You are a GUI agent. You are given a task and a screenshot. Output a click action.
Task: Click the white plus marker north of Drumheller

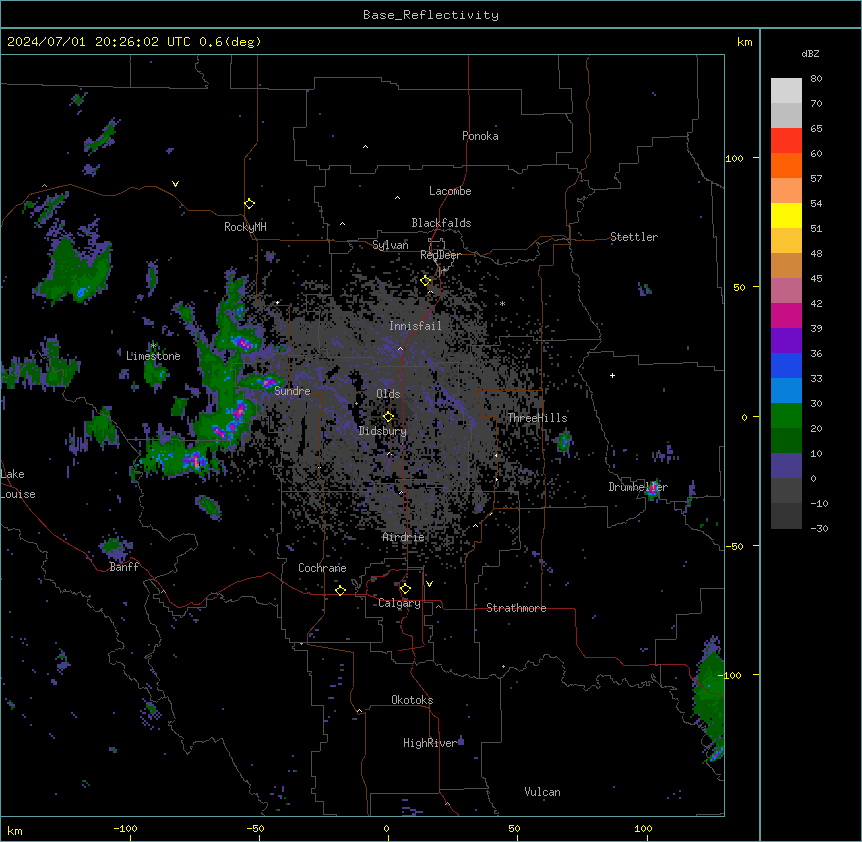coord(612,375)
